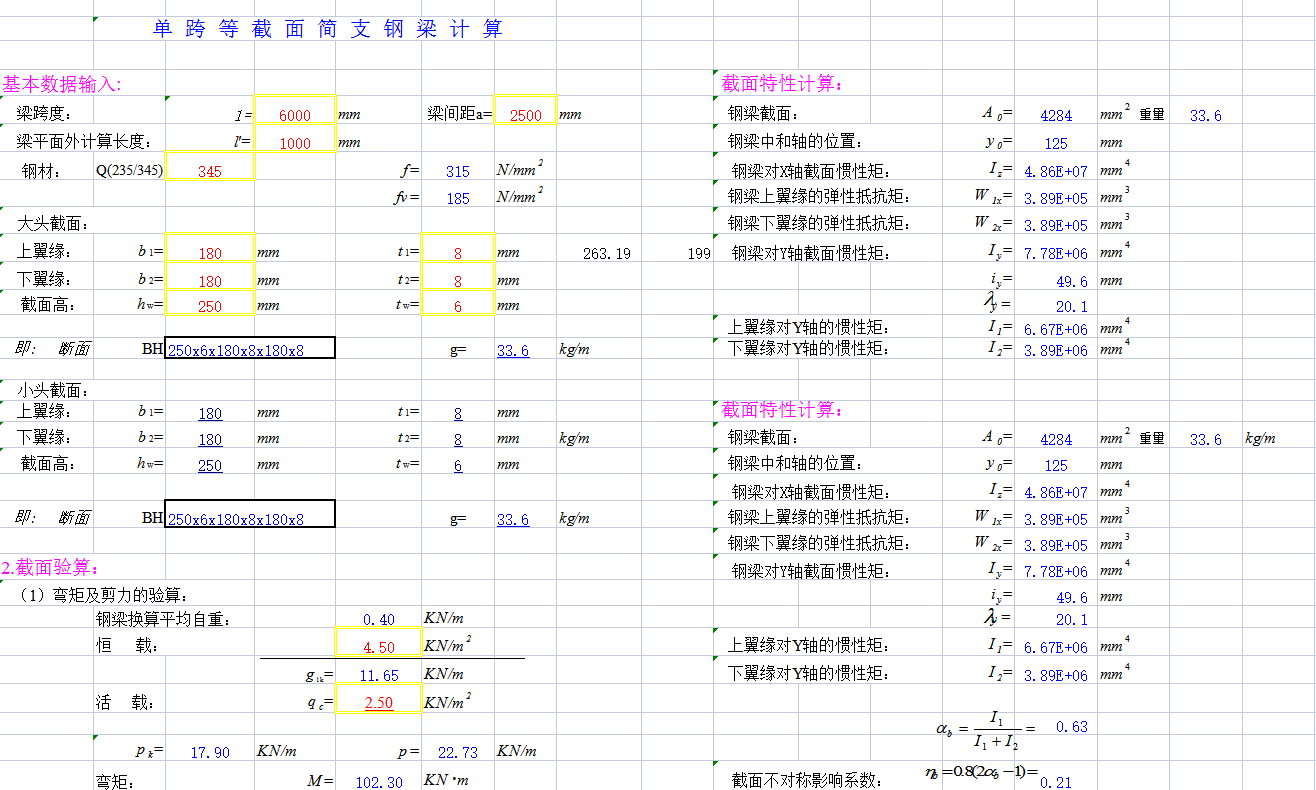Image resolution: width=1316 pixels, height=790 pixels.
Task: Select the beam span cell showing 6000
Action: click(295, 115)
